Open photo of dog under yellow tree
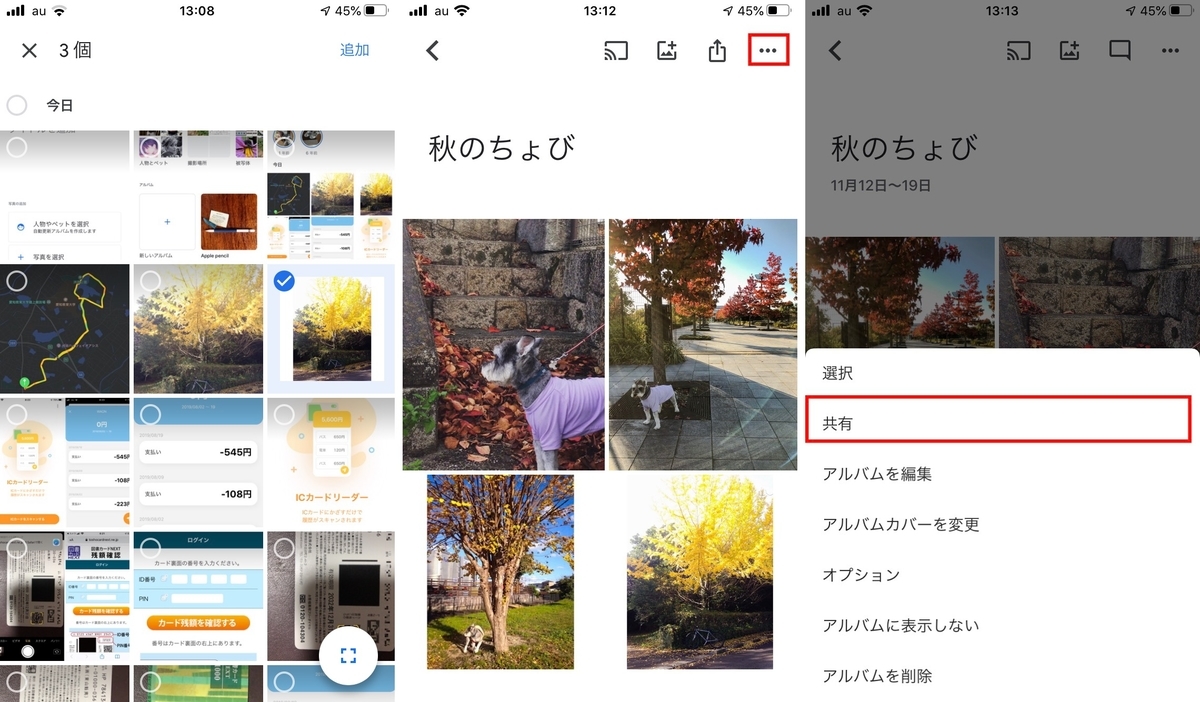 (x=501, y=572)
